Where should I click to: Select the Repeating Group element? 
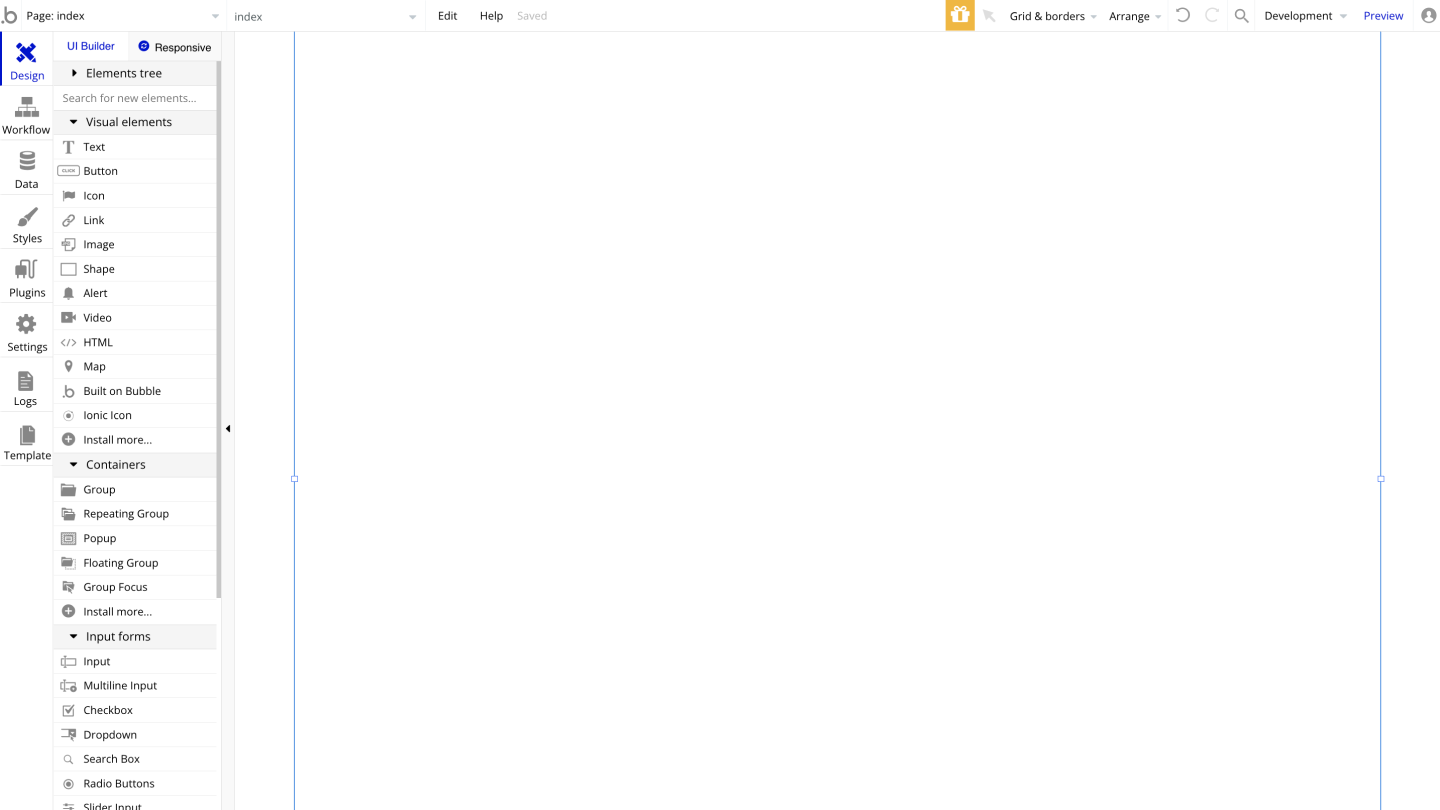coord(126,514)
